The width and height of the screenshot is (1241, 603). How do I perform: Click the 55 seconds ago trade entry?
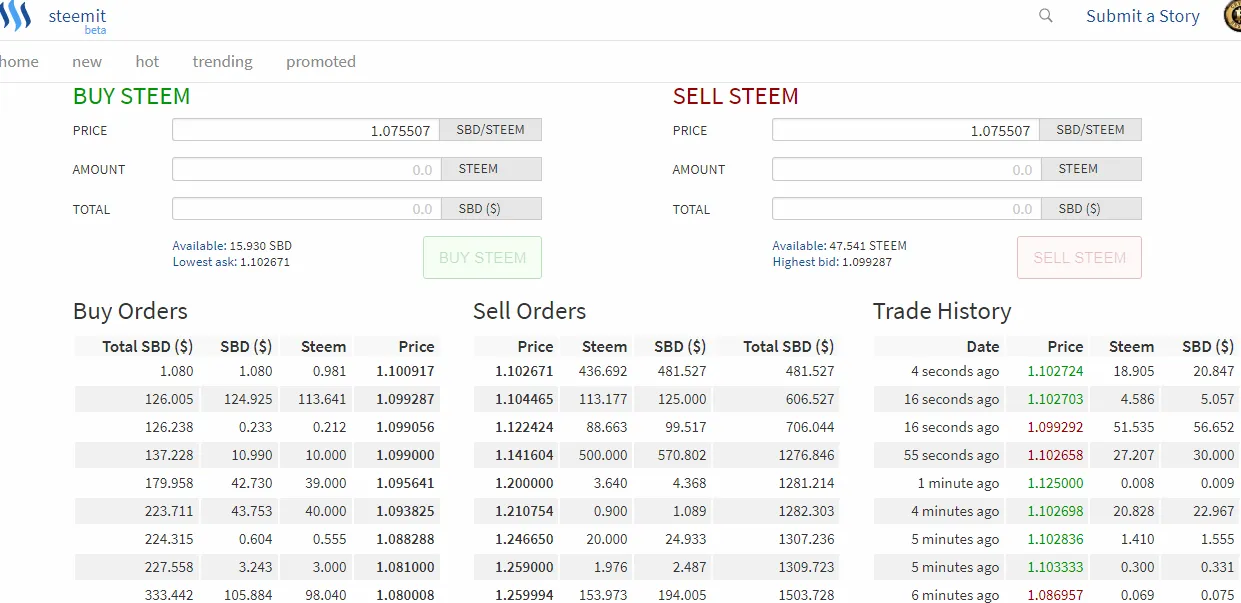tap(951, 455)
